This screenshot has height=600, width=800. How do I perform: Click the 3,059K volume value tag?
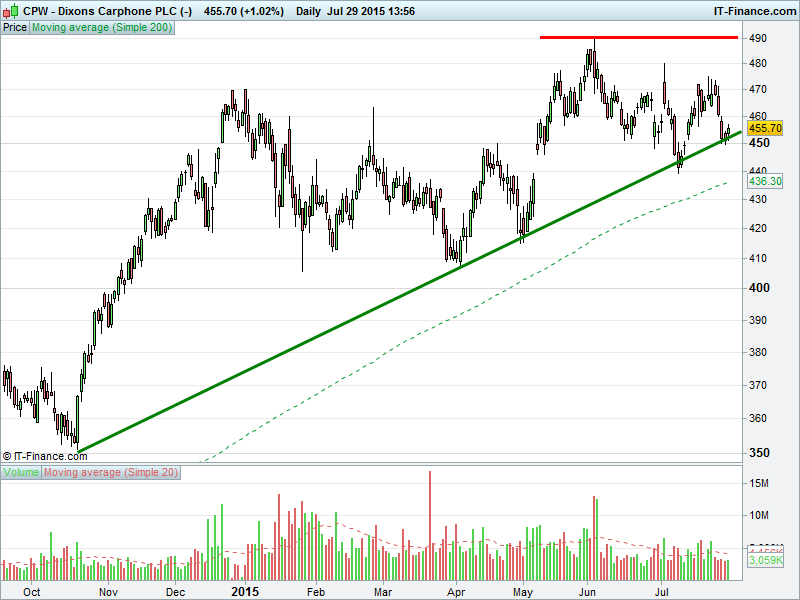[x=765, y=562]
